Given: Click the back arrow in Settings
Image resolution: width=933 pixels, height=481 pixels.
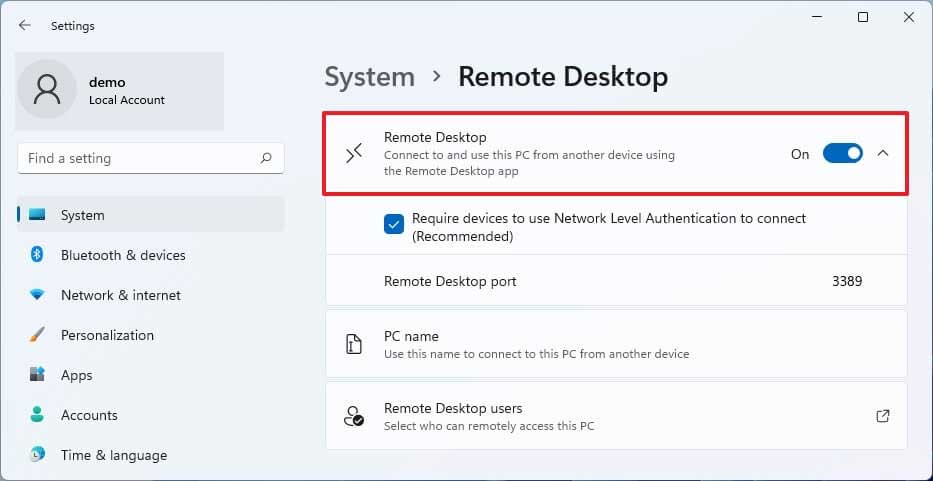Looking at the screenshot, I should tap(24, 25).
